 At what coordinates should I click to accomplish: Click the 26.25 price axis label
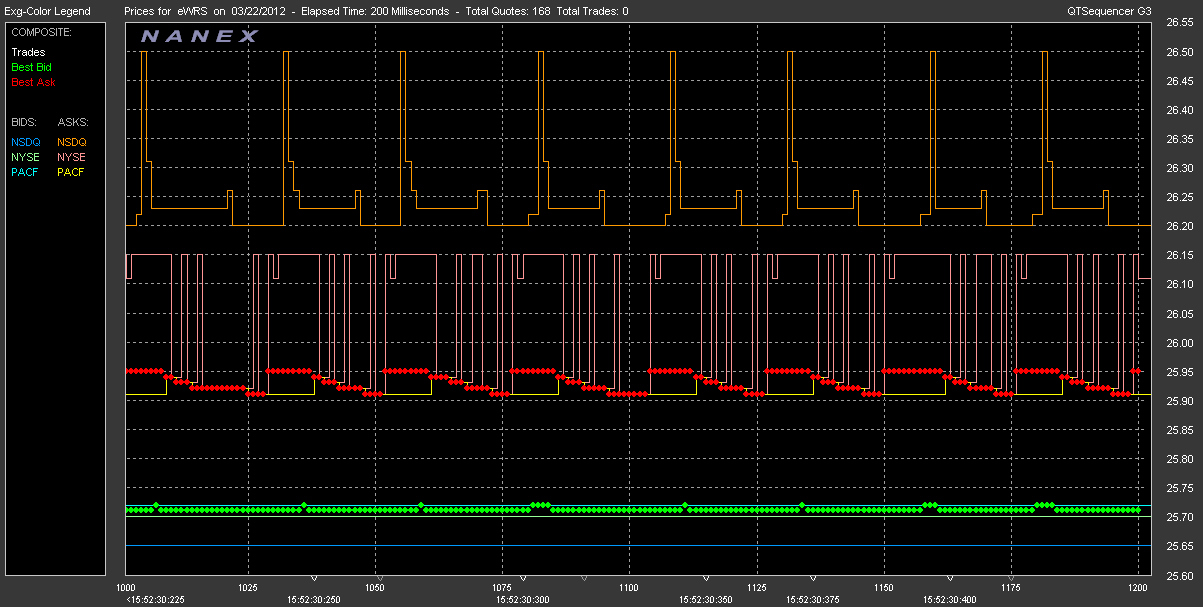click(1180, 197)
